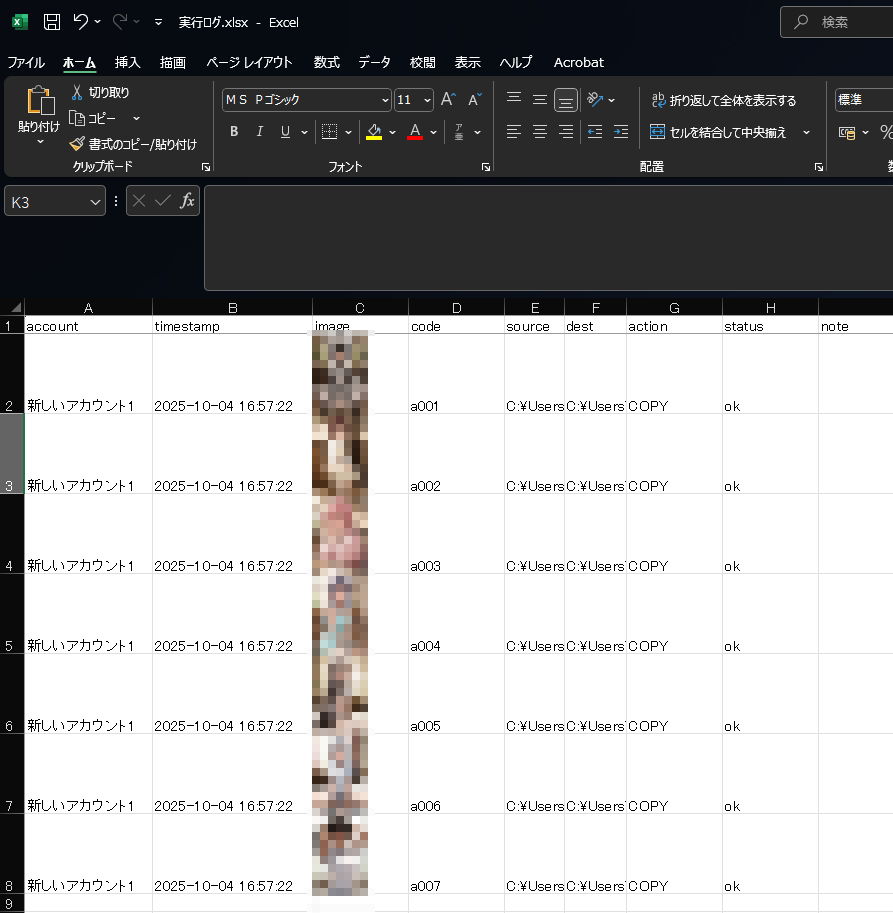Toggle wrap text (折り返して全体を表示する)
Viewport: 893px width, 913px height.
click(x=723, y=100)
